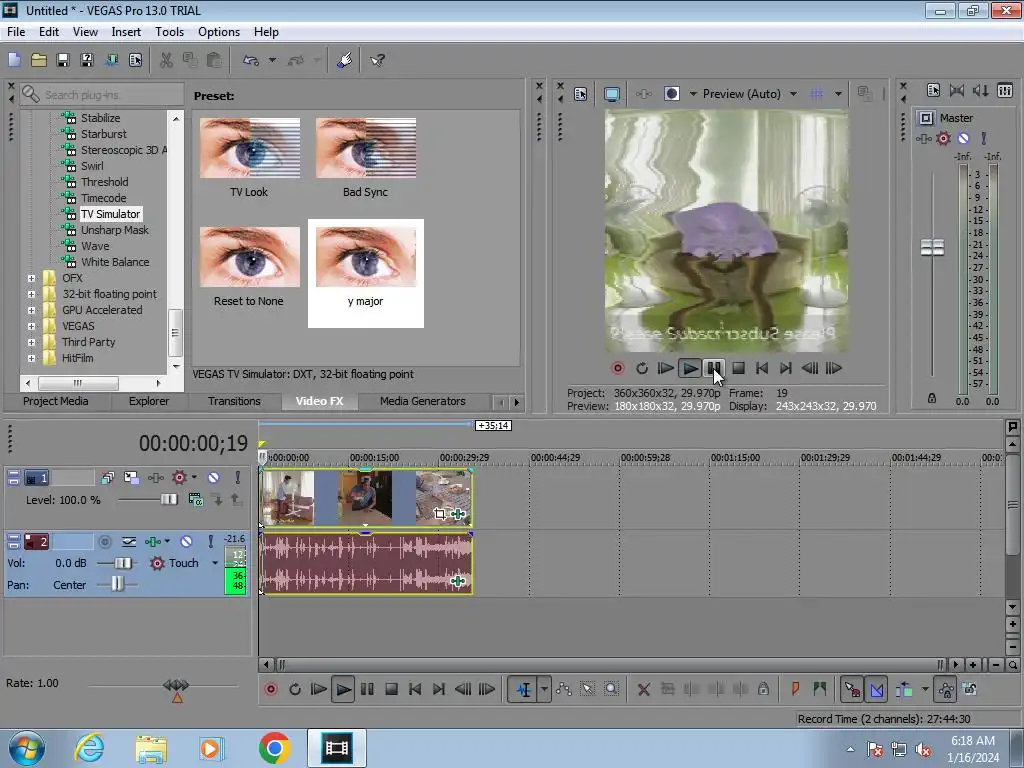Open Project Video Properties icon in the preview
The width and height of the screenshot is (1024, 768).
pyautogui.click(x=580, y=94)
